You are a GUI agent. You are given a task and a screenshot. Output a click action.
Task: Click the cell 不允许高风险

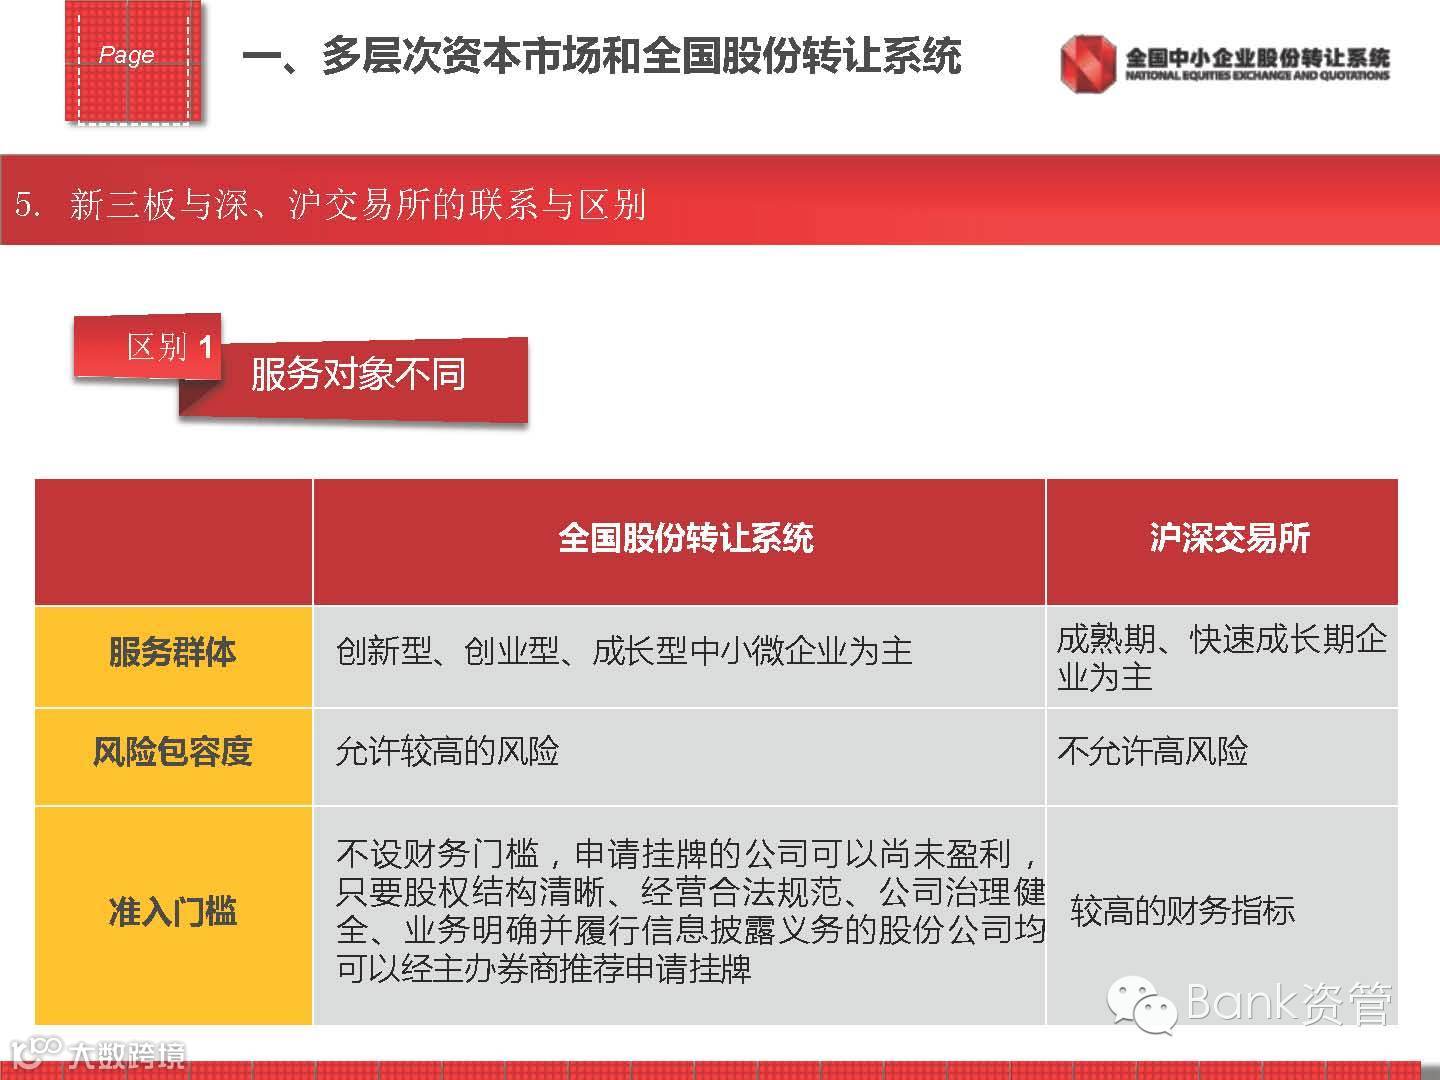coord(1222,756)
